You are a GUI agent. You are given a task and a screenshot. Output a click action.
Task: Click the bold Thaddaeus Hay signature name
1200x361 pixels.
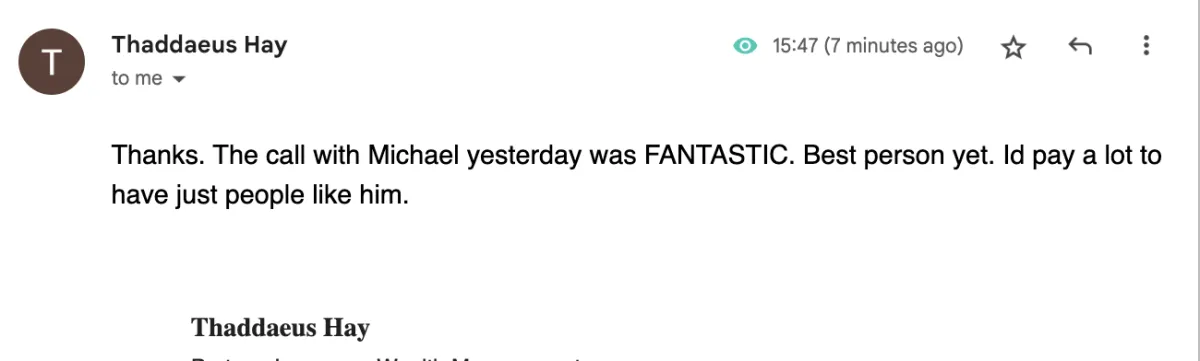(280, 327)
